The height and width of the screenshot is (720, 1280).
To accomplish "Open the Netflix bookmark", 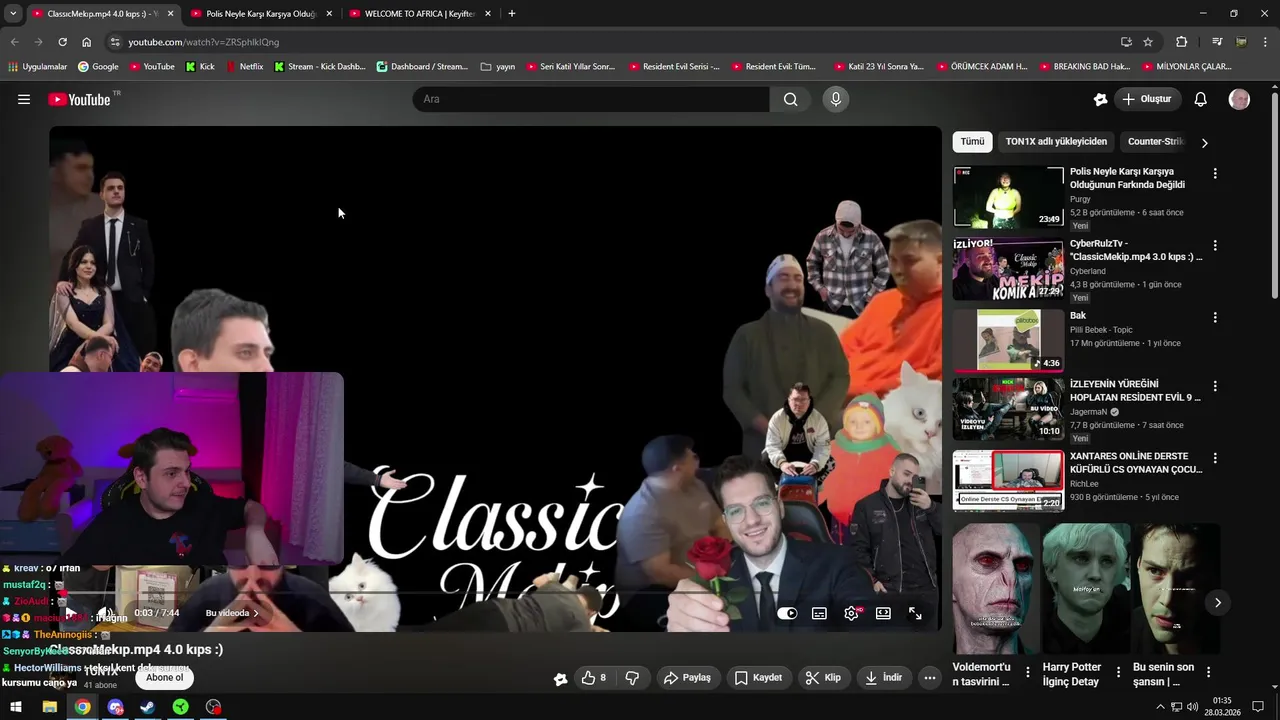I will click(244, 67).
